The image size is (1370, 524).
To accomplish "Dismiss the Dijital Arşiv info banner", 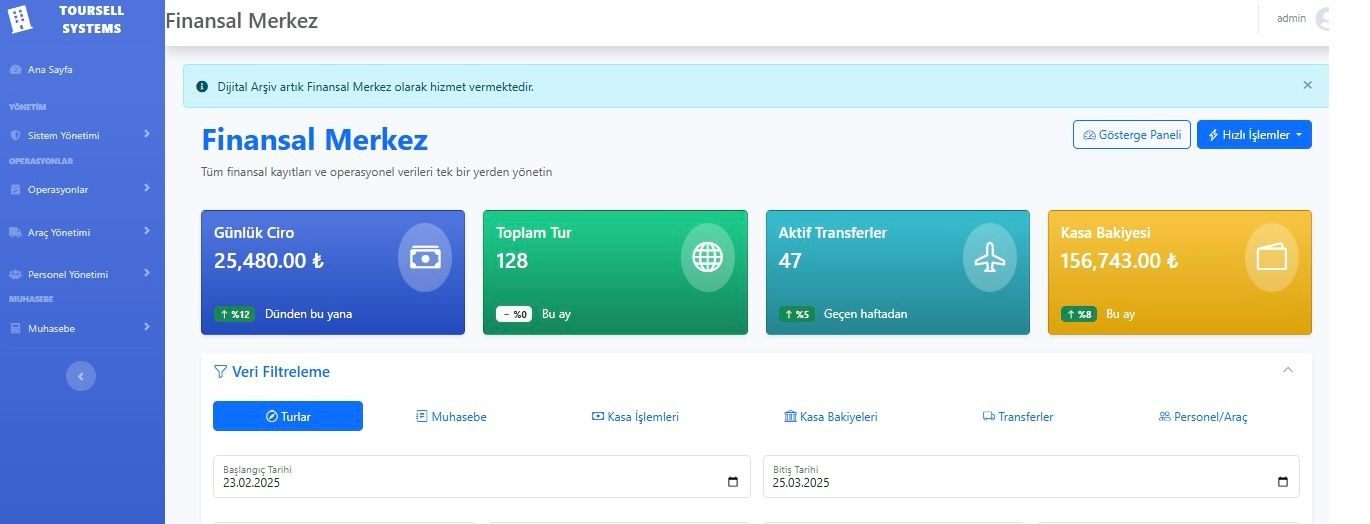I will coord(1307,86).
